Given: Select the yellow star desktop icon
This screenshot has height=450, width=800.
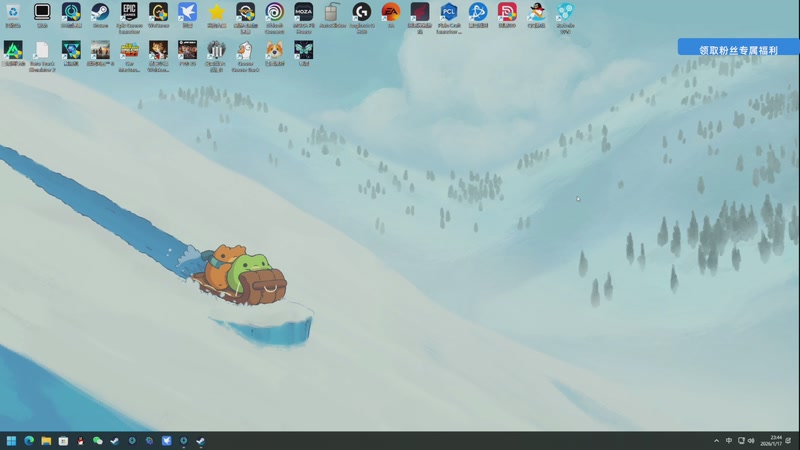Looking at the screenshot, I should coord(216,15).
